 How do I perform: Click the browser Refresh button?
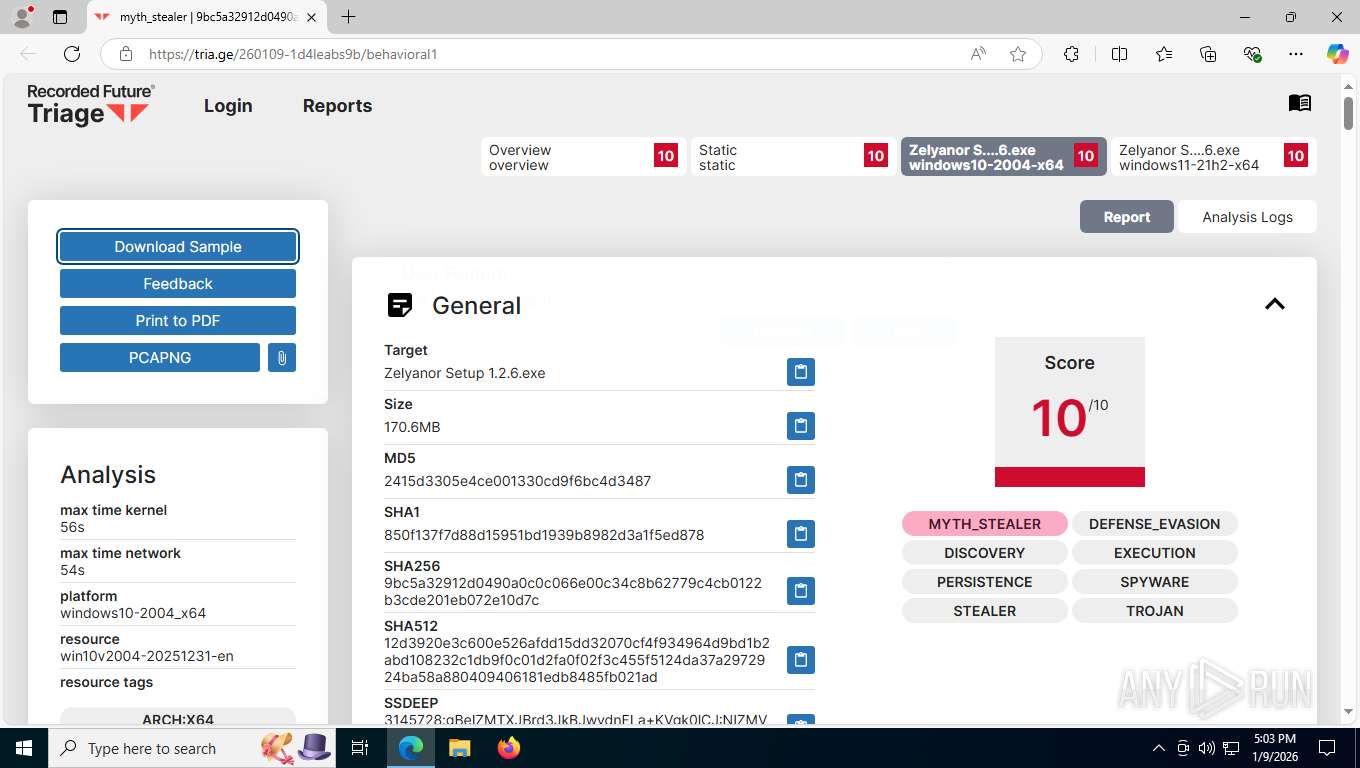click(x=72, y=54)
